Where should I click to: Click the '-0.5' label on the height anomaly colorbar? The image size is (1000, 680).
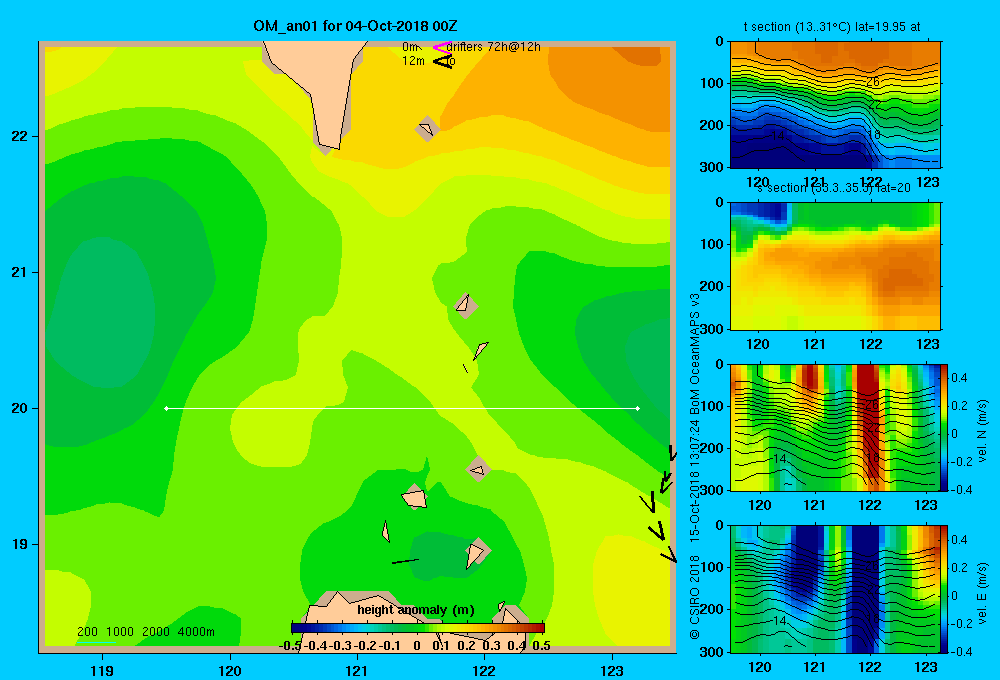point(290,646)
